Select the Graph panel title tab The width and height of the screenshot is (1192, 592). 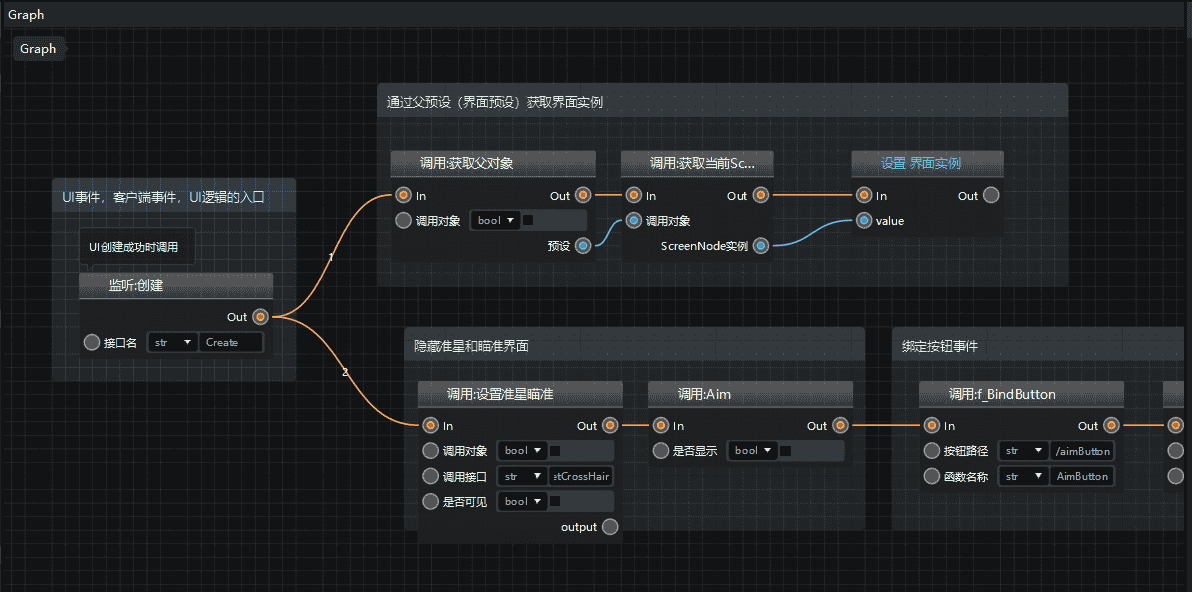pyautogui.click(x=26, y=15)
